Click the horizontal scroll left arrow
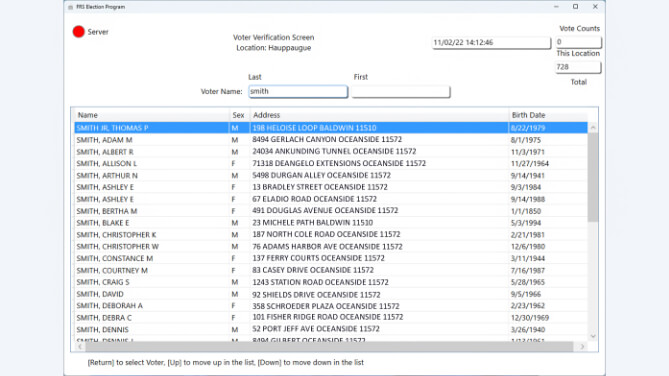The width and height of the screenshot is (669, 376). click(x=80, y=347)
